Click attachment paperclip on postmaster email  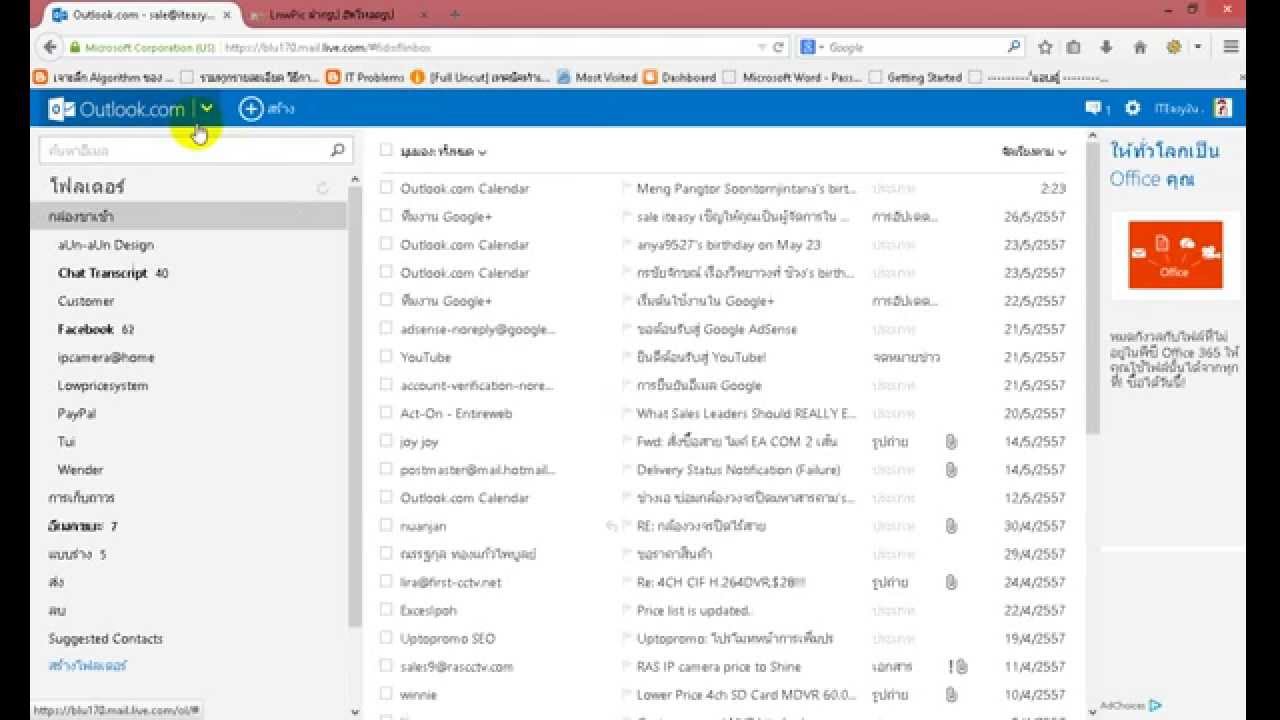951,469
